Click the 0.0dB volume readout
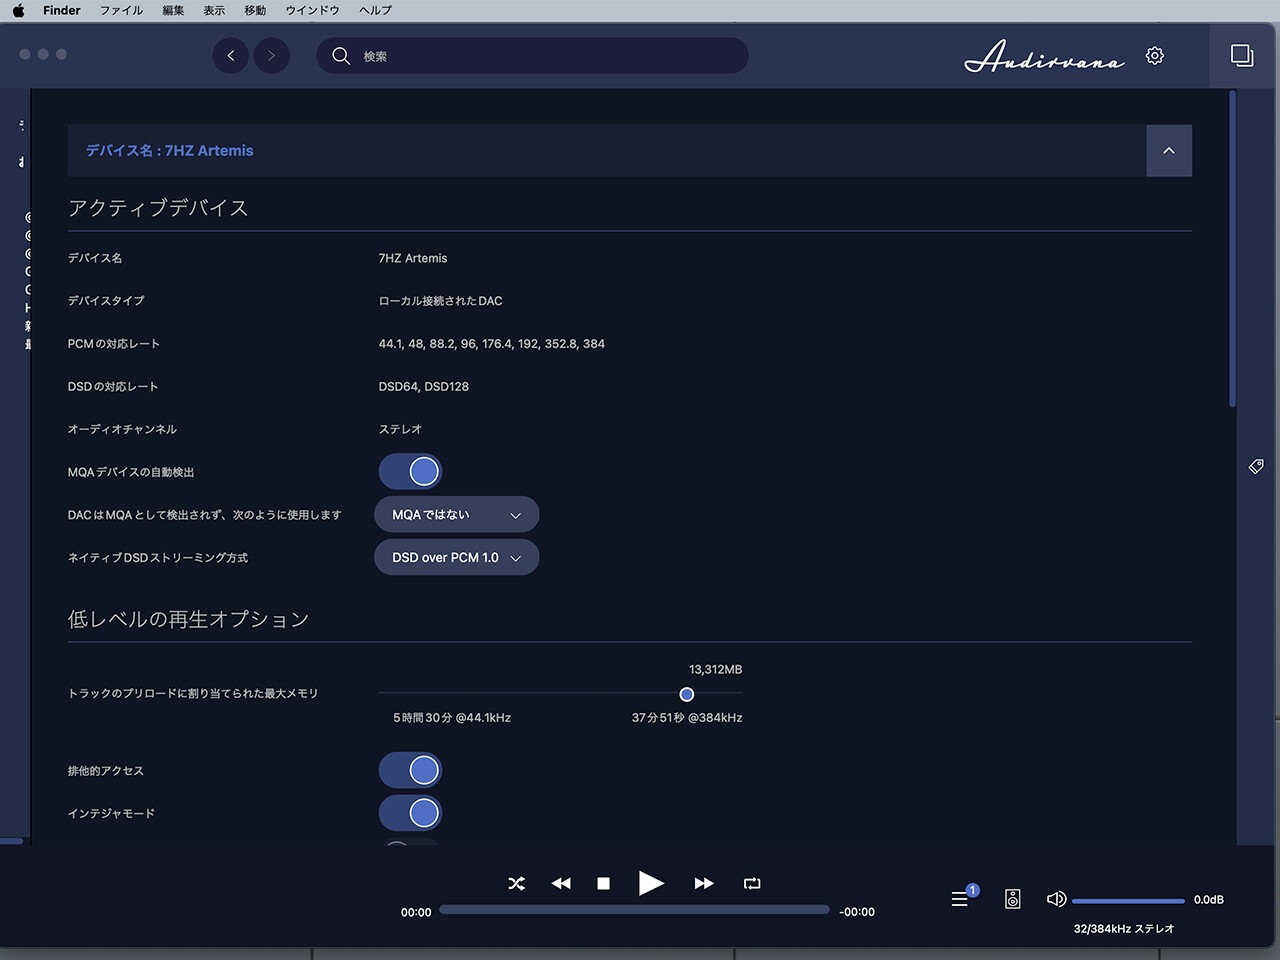The height and width of the screenshot is (960, 1280). pyautogui.click(x=1209, y=900)
